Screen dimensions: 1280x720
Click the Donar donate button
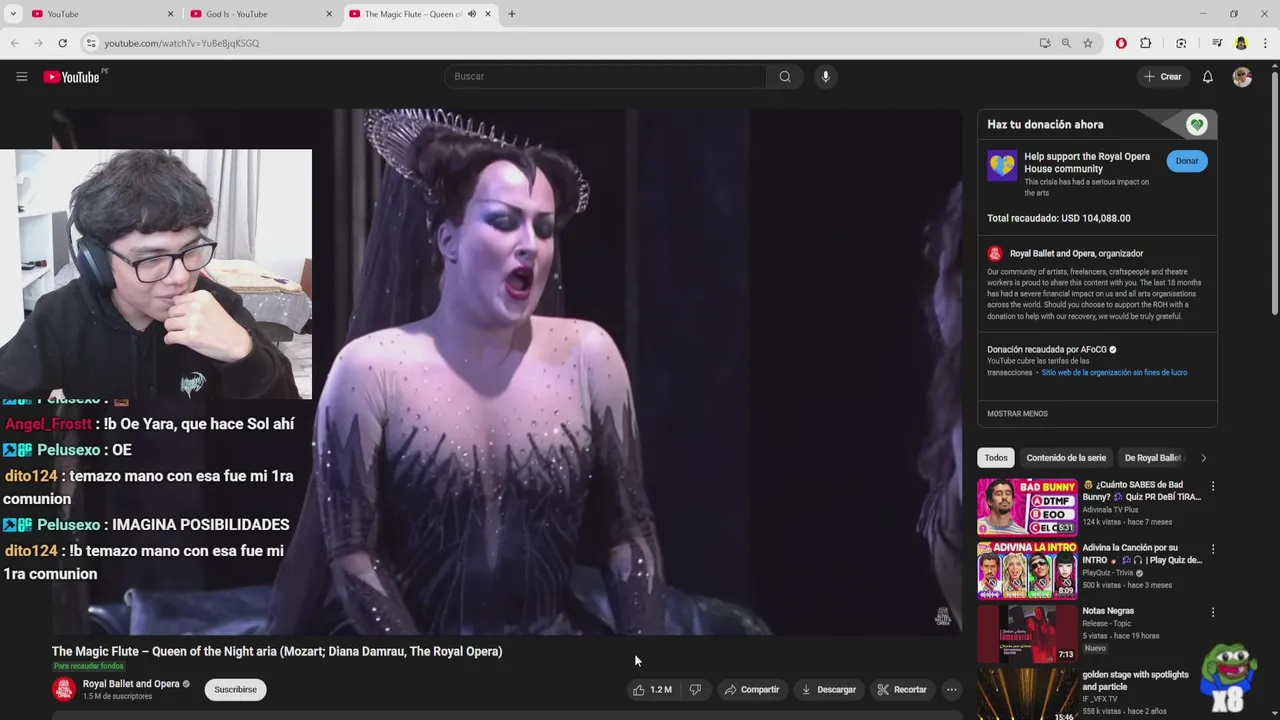click(1187, 161)
